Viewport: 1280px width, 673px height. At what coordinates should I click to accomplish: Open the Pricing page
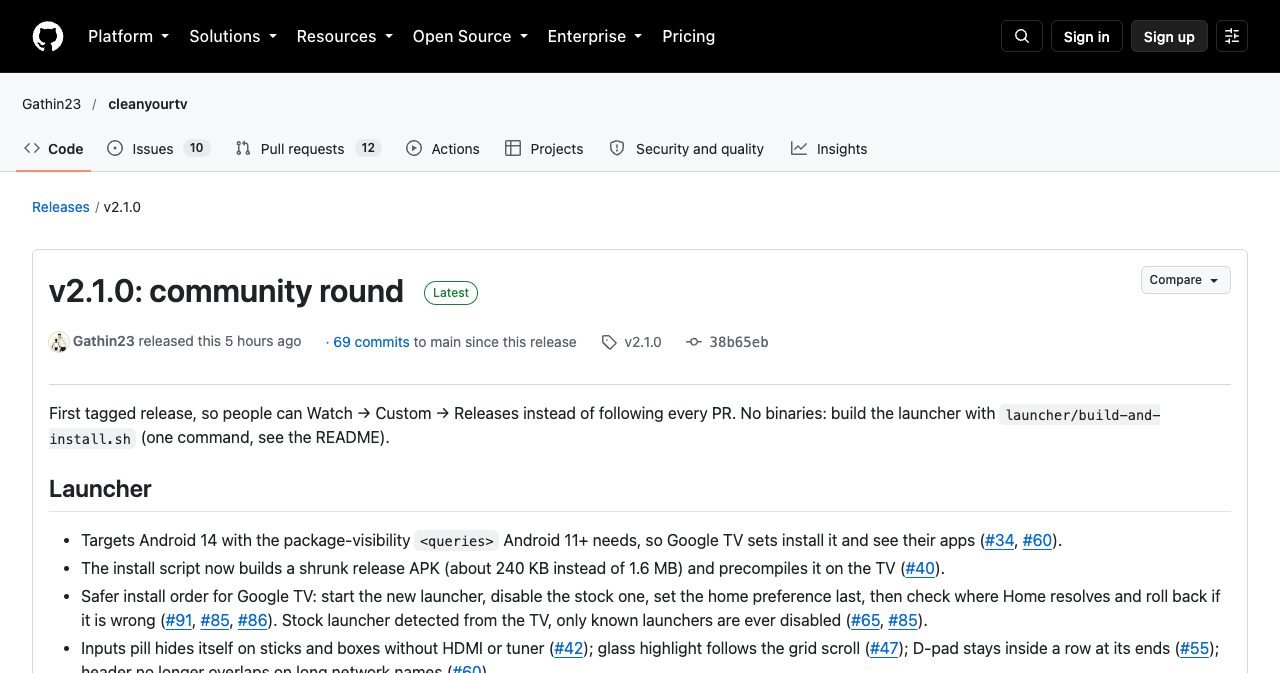689,36
